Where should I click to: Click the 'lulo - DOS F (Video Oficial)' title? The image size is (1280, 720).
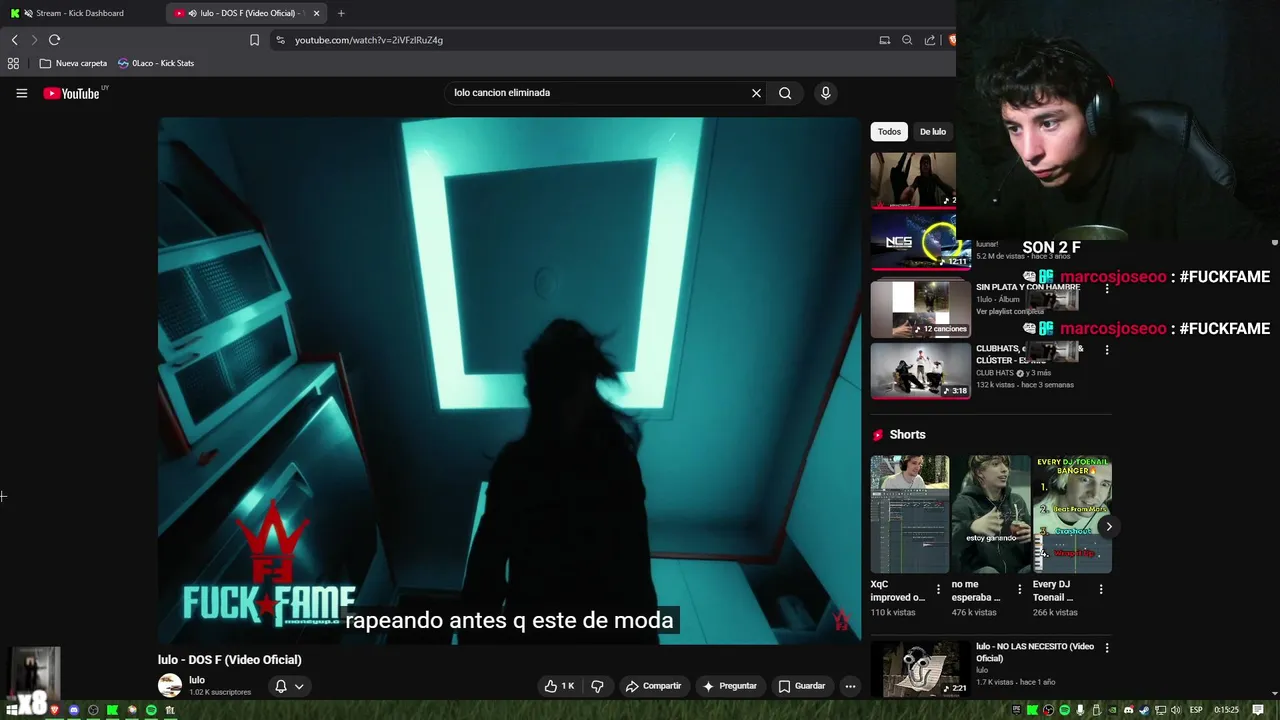[229, 659]
